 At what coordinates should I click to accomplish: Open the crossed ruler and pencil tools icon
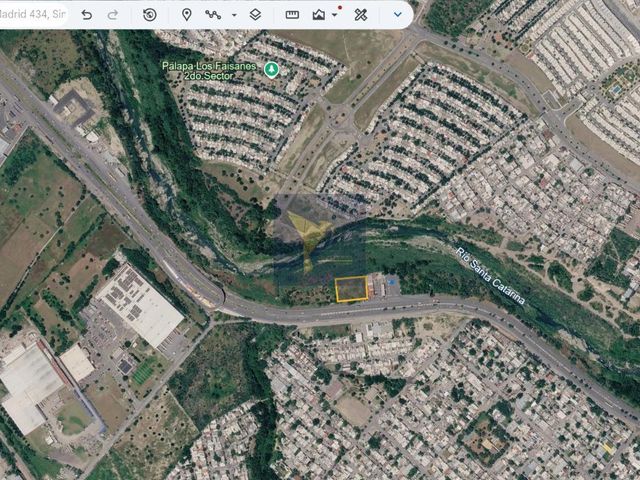click(360, 15)
